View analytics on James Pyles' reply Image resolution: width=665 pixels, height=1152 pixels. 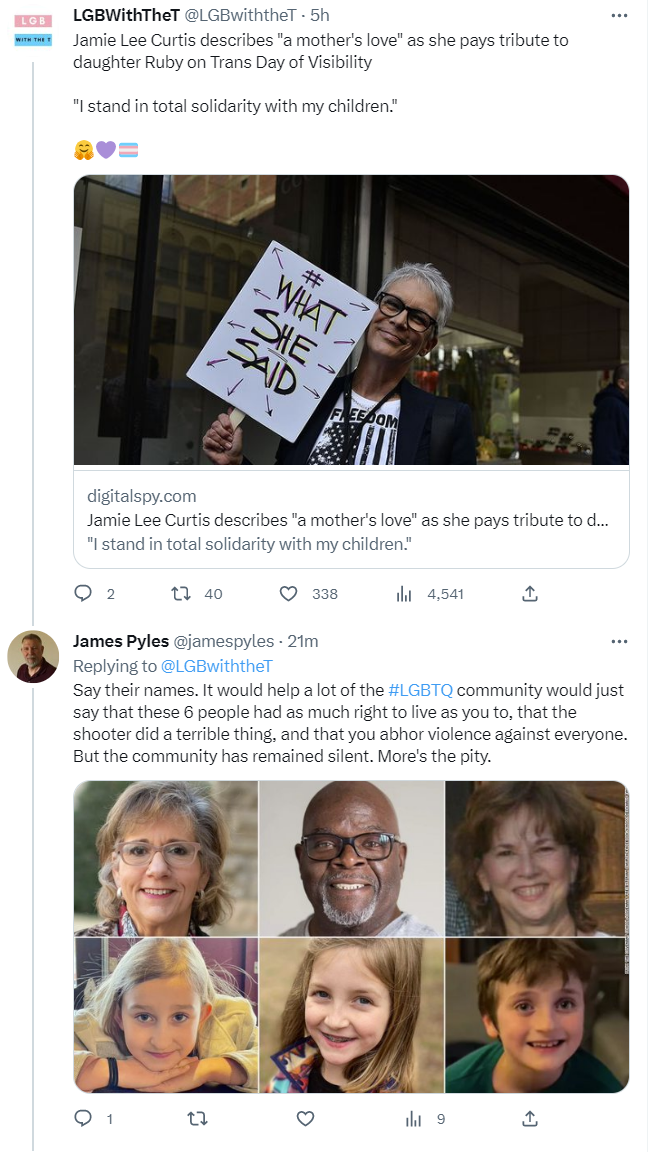click(413, 1118)
